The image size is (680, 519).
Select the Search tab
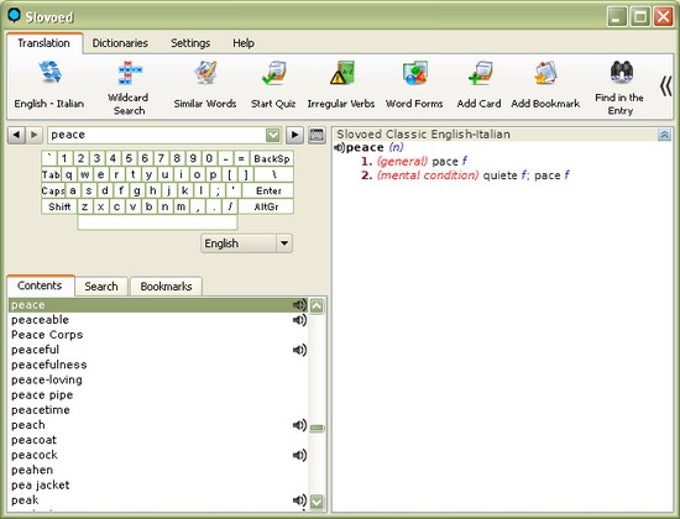101,287
